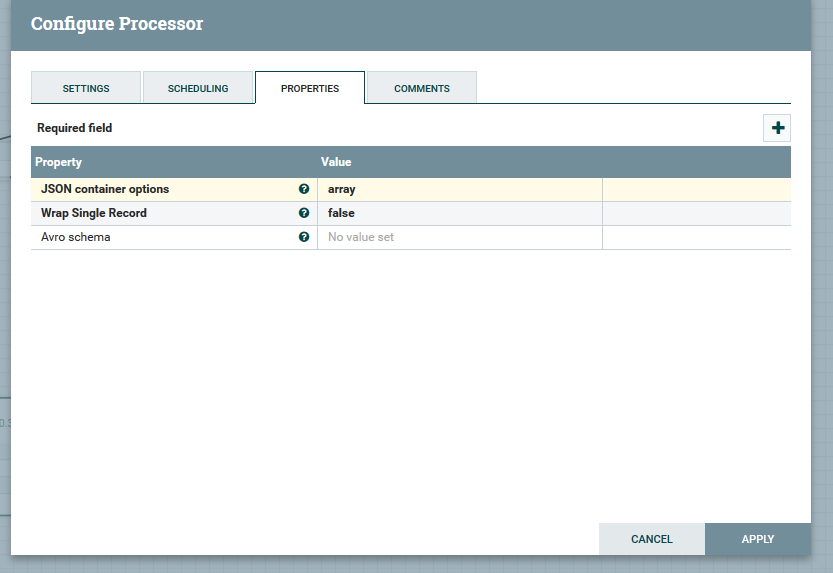Click the Property column header
This screenshot has height=573, width=833.
coord(59,162)
